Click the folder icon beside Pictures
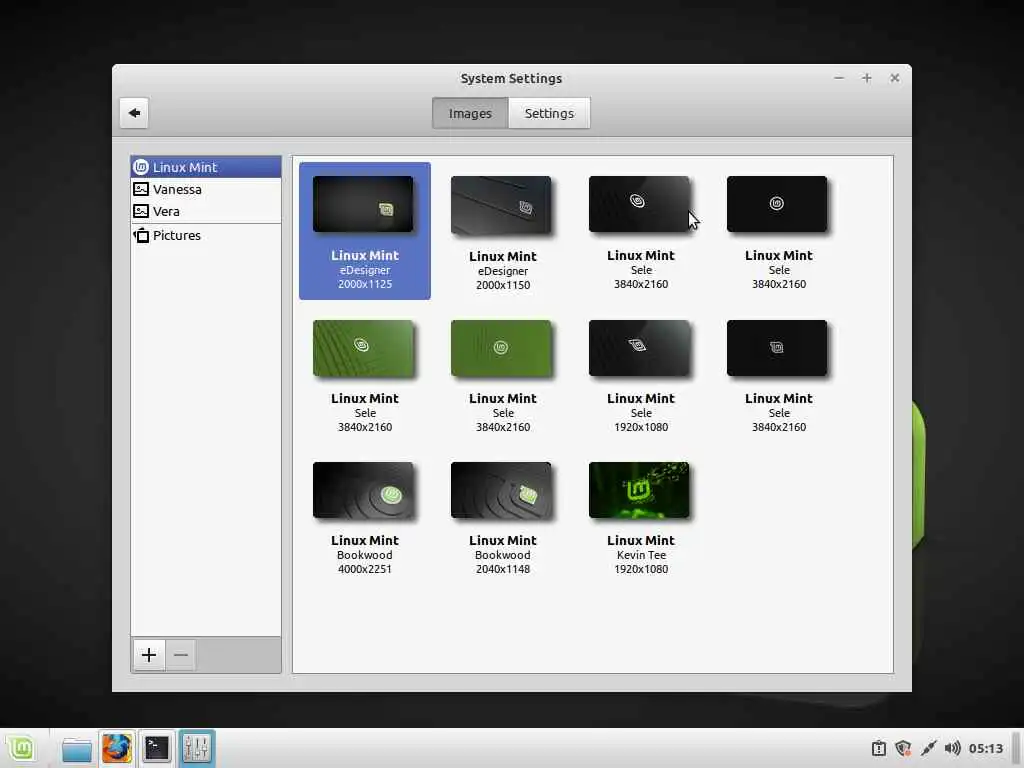The width and height of the screenshot is (1024, 768). click(x=141, y=235)
